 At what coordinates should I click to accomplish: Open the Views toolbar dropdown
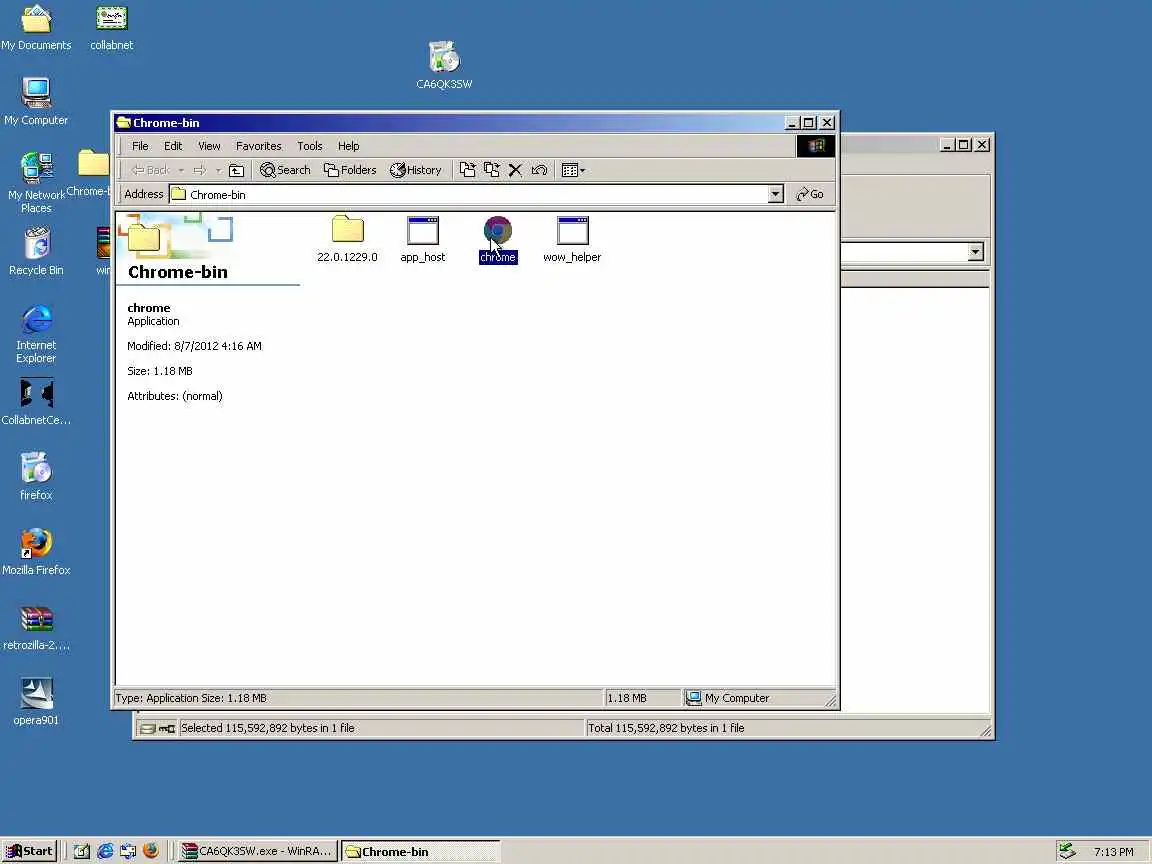(573, 170)
